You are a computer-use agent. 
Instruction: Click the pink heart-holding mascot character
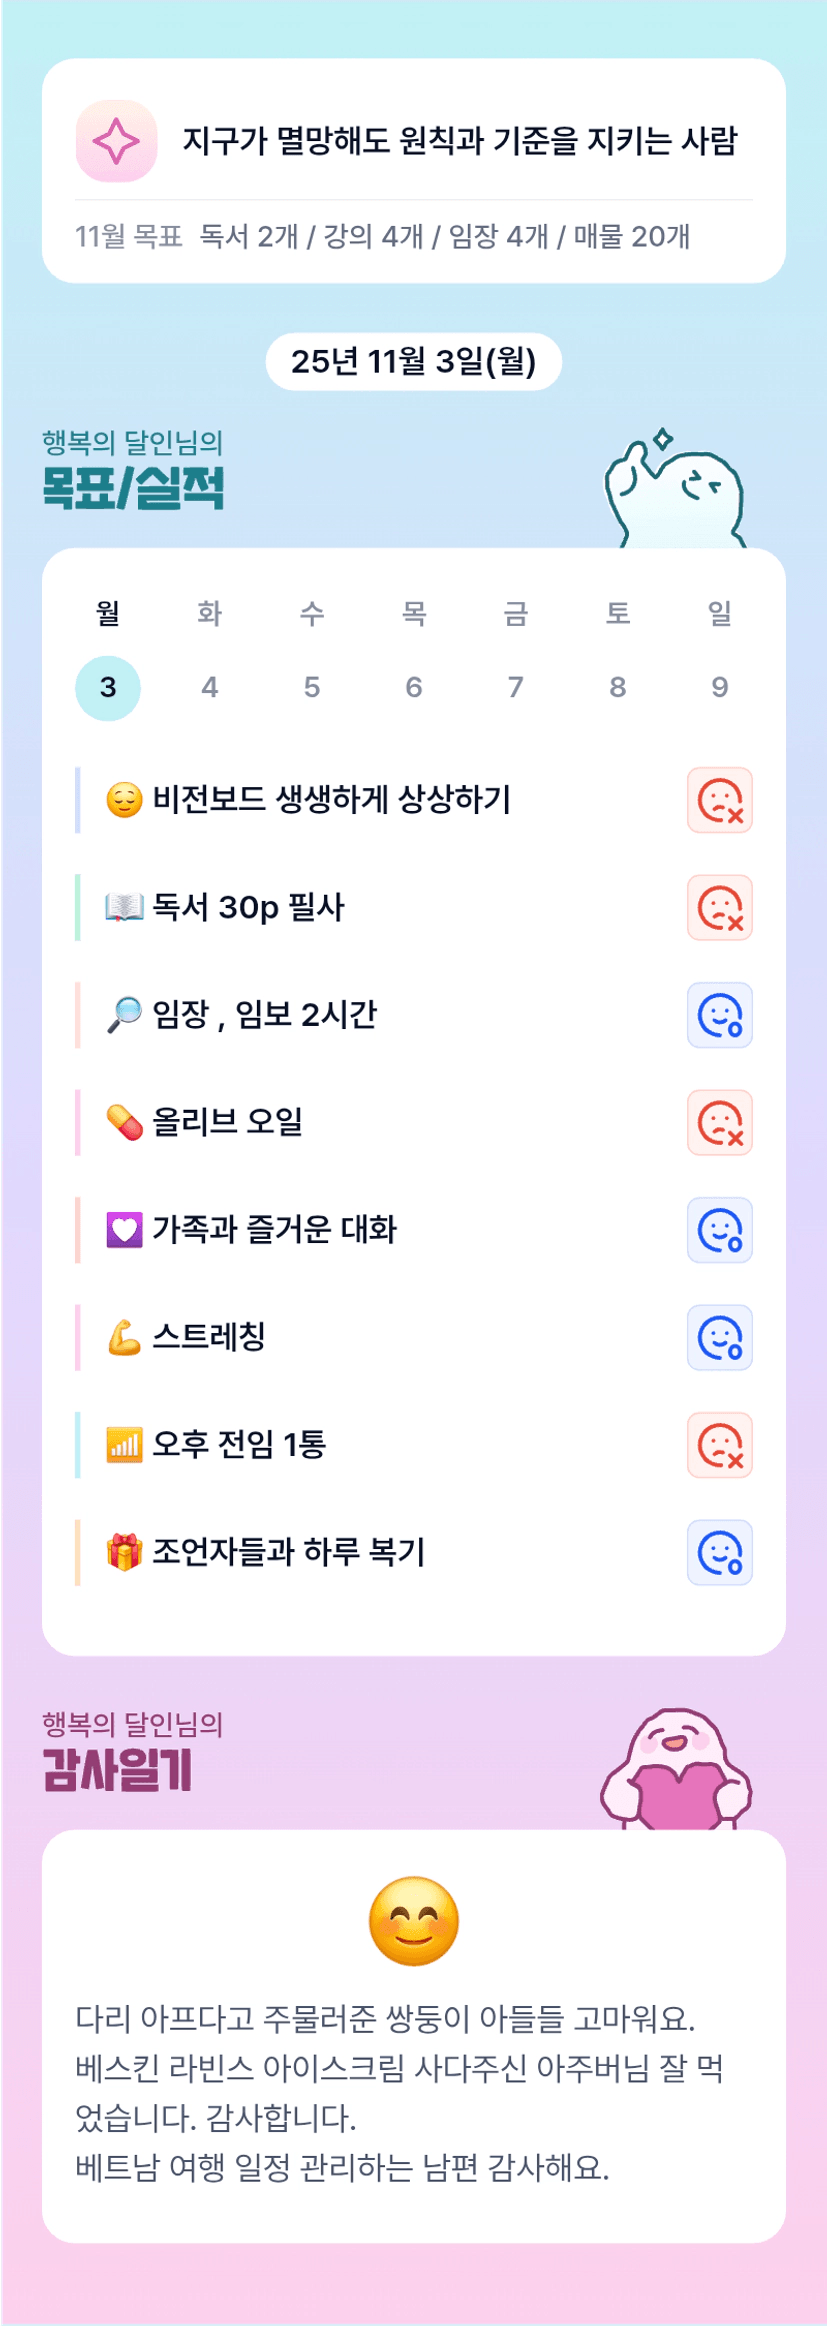[677, 1772]
